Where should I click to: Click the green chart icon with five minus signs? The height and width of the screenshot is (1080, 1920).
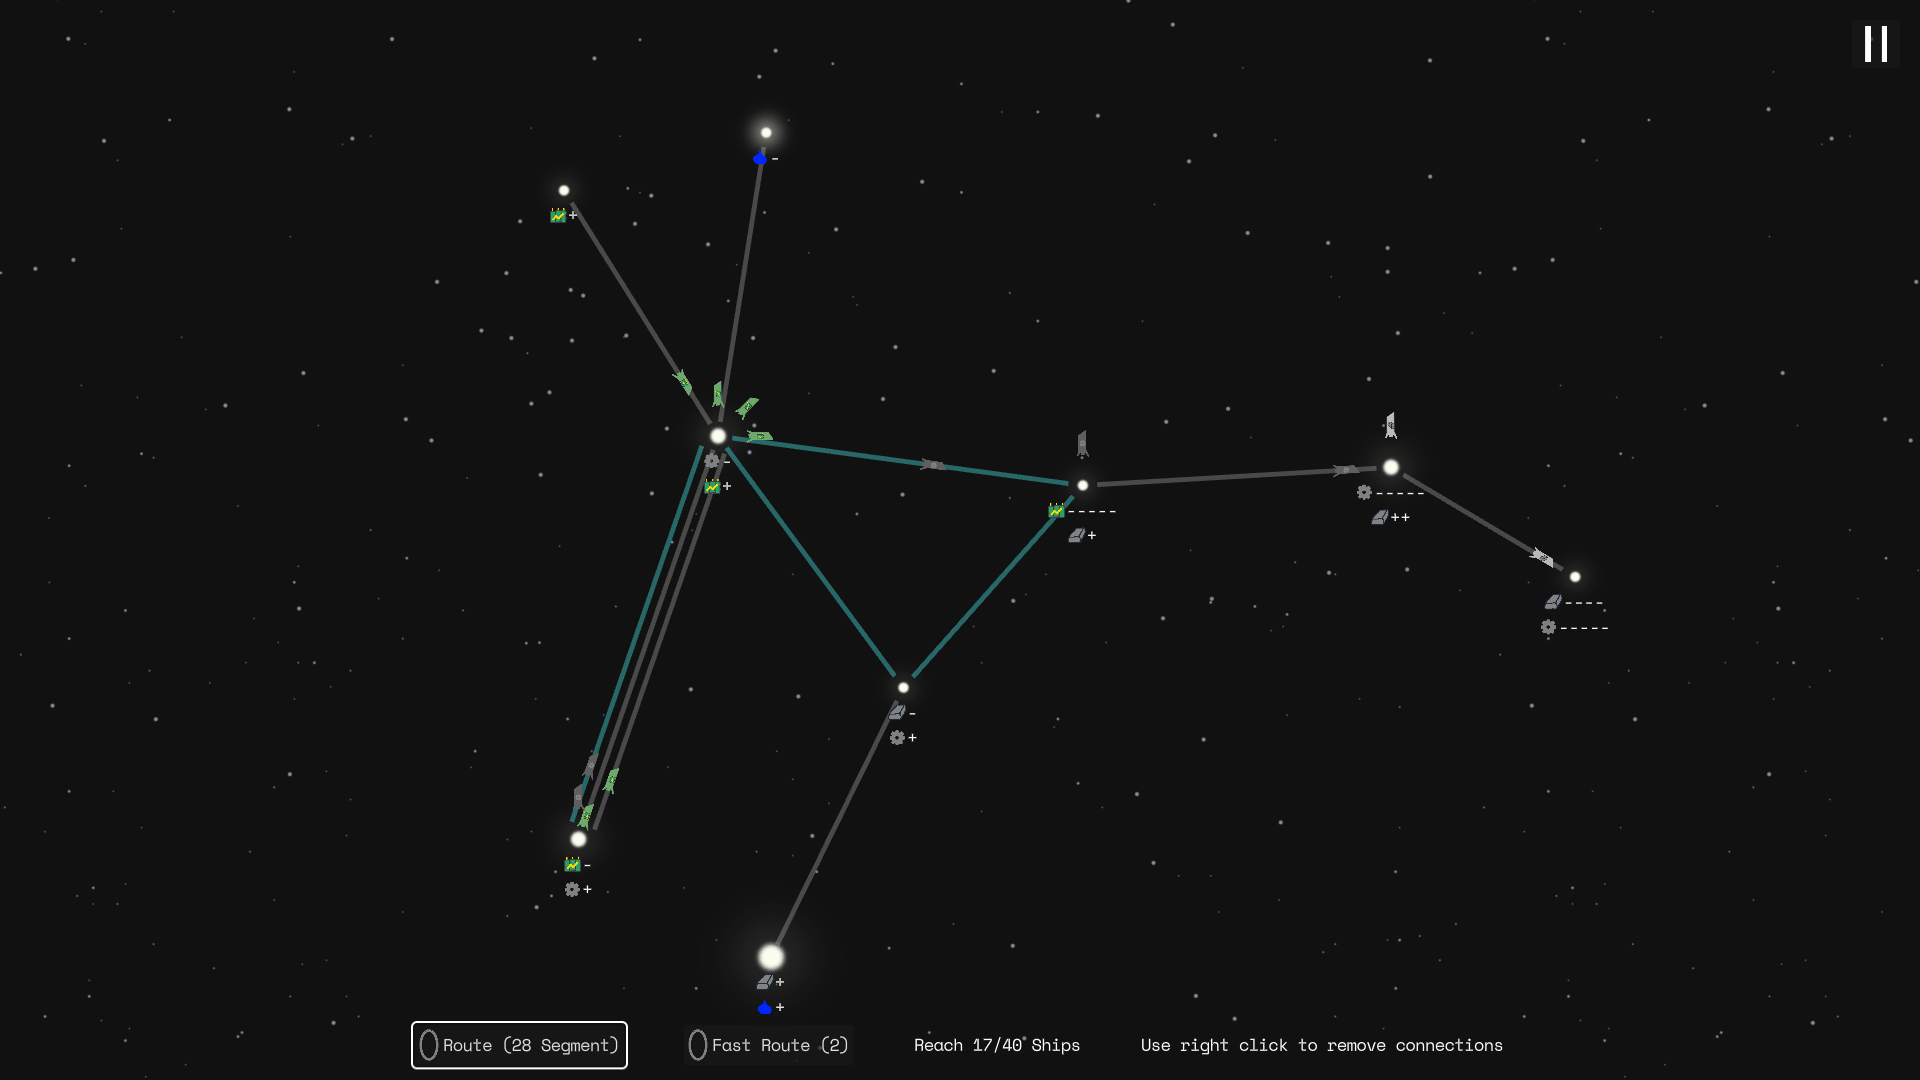(x=1056, y=511)
